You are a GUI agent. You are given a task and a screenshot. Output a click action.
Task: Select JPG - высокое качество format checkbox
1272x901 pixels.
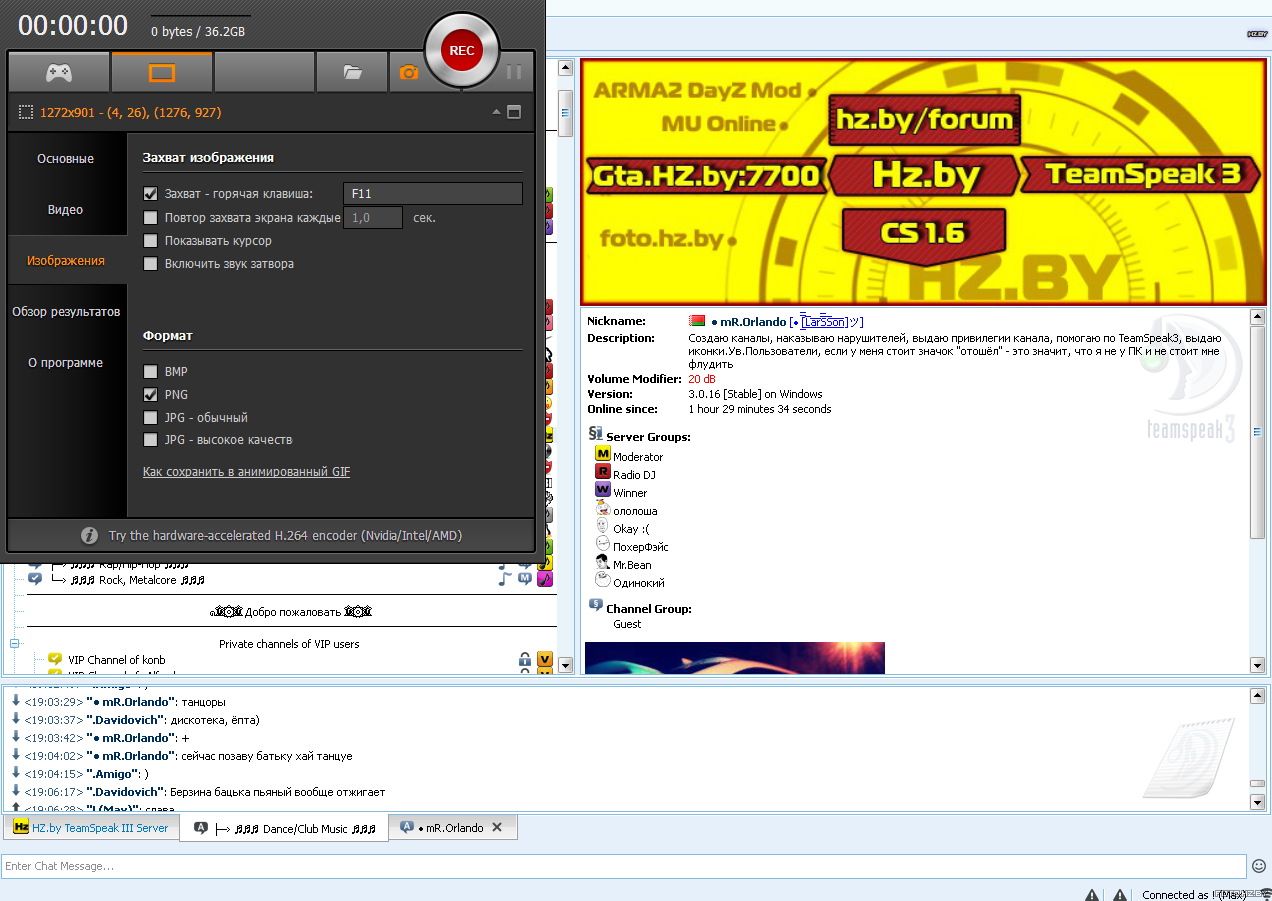[150, 440]
